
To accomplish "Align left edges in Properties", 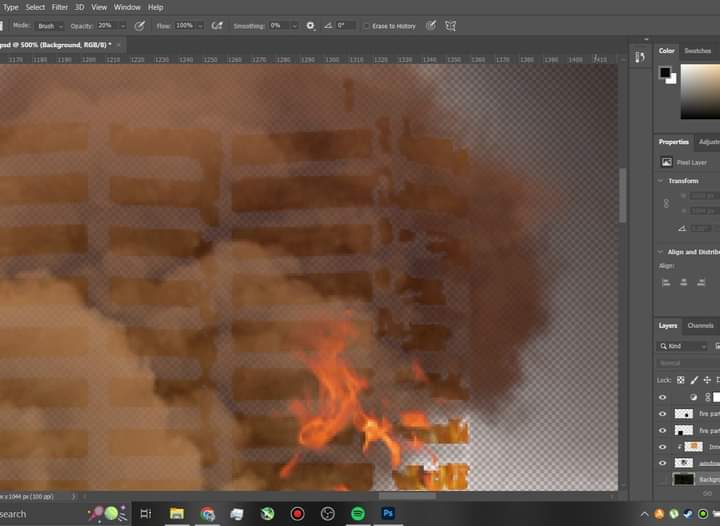I will pos(666,282).
